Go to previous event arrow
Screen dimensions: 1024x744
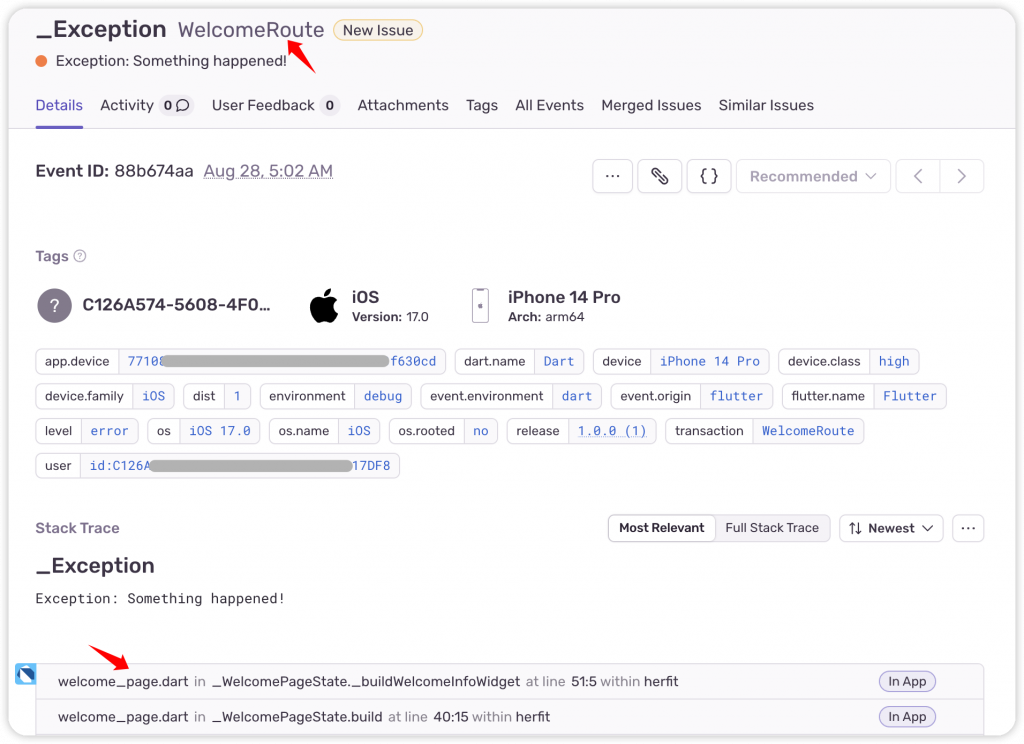[918, 176]
